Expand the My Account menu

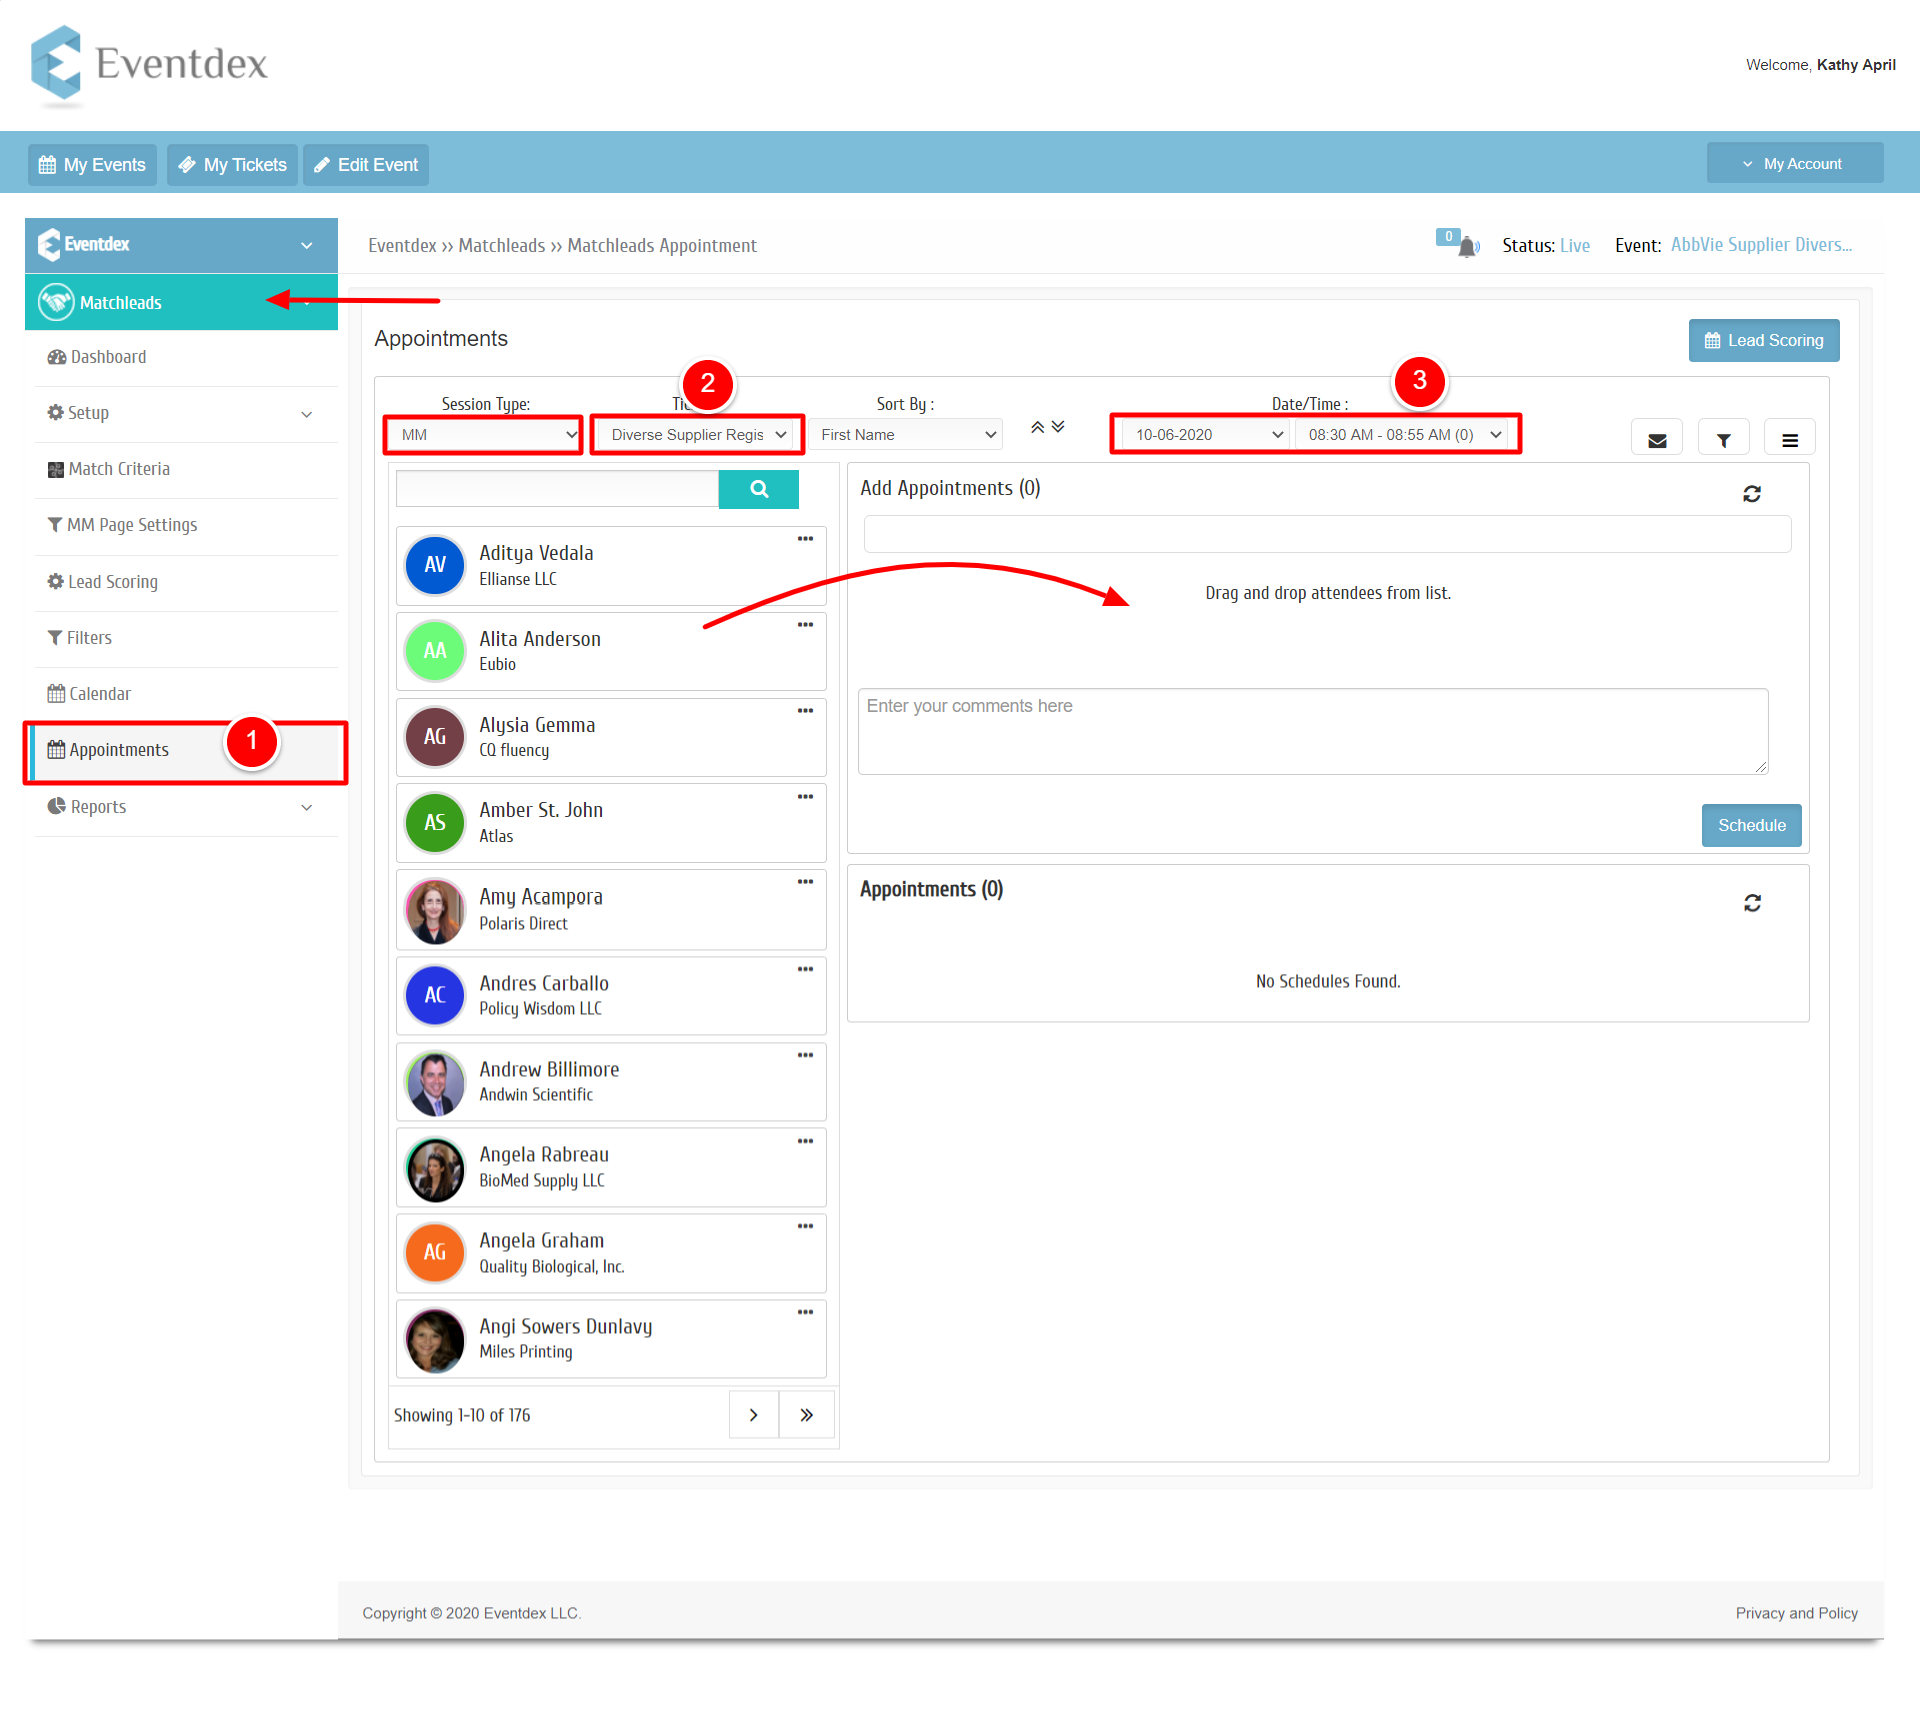pyautogui.click(x=1795, y=163)
